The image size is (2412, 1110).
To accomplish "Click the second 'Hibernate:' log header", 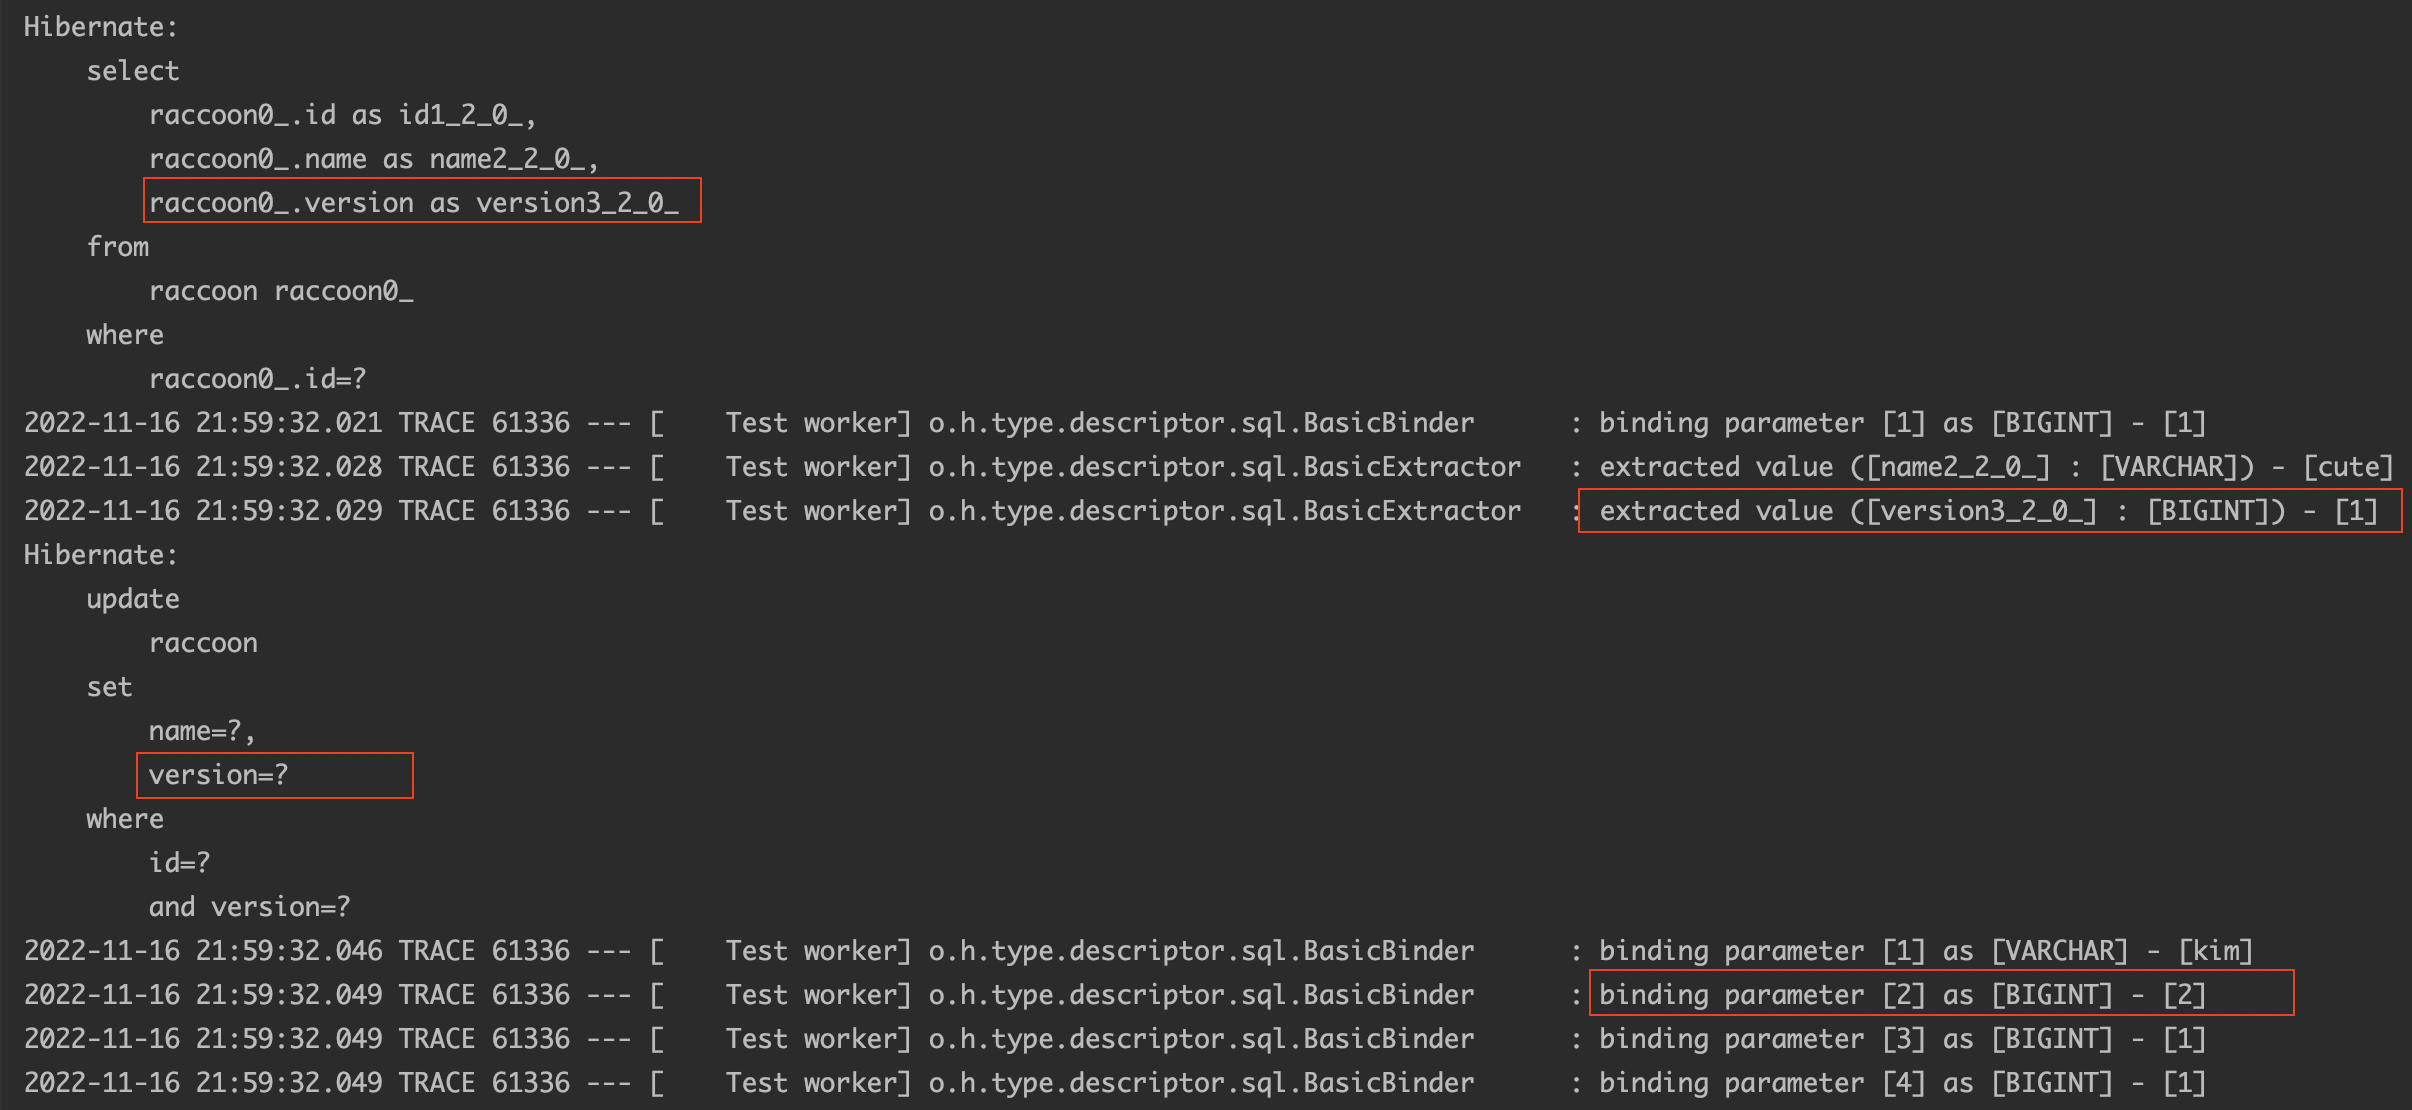I will (x=100, y=555).
